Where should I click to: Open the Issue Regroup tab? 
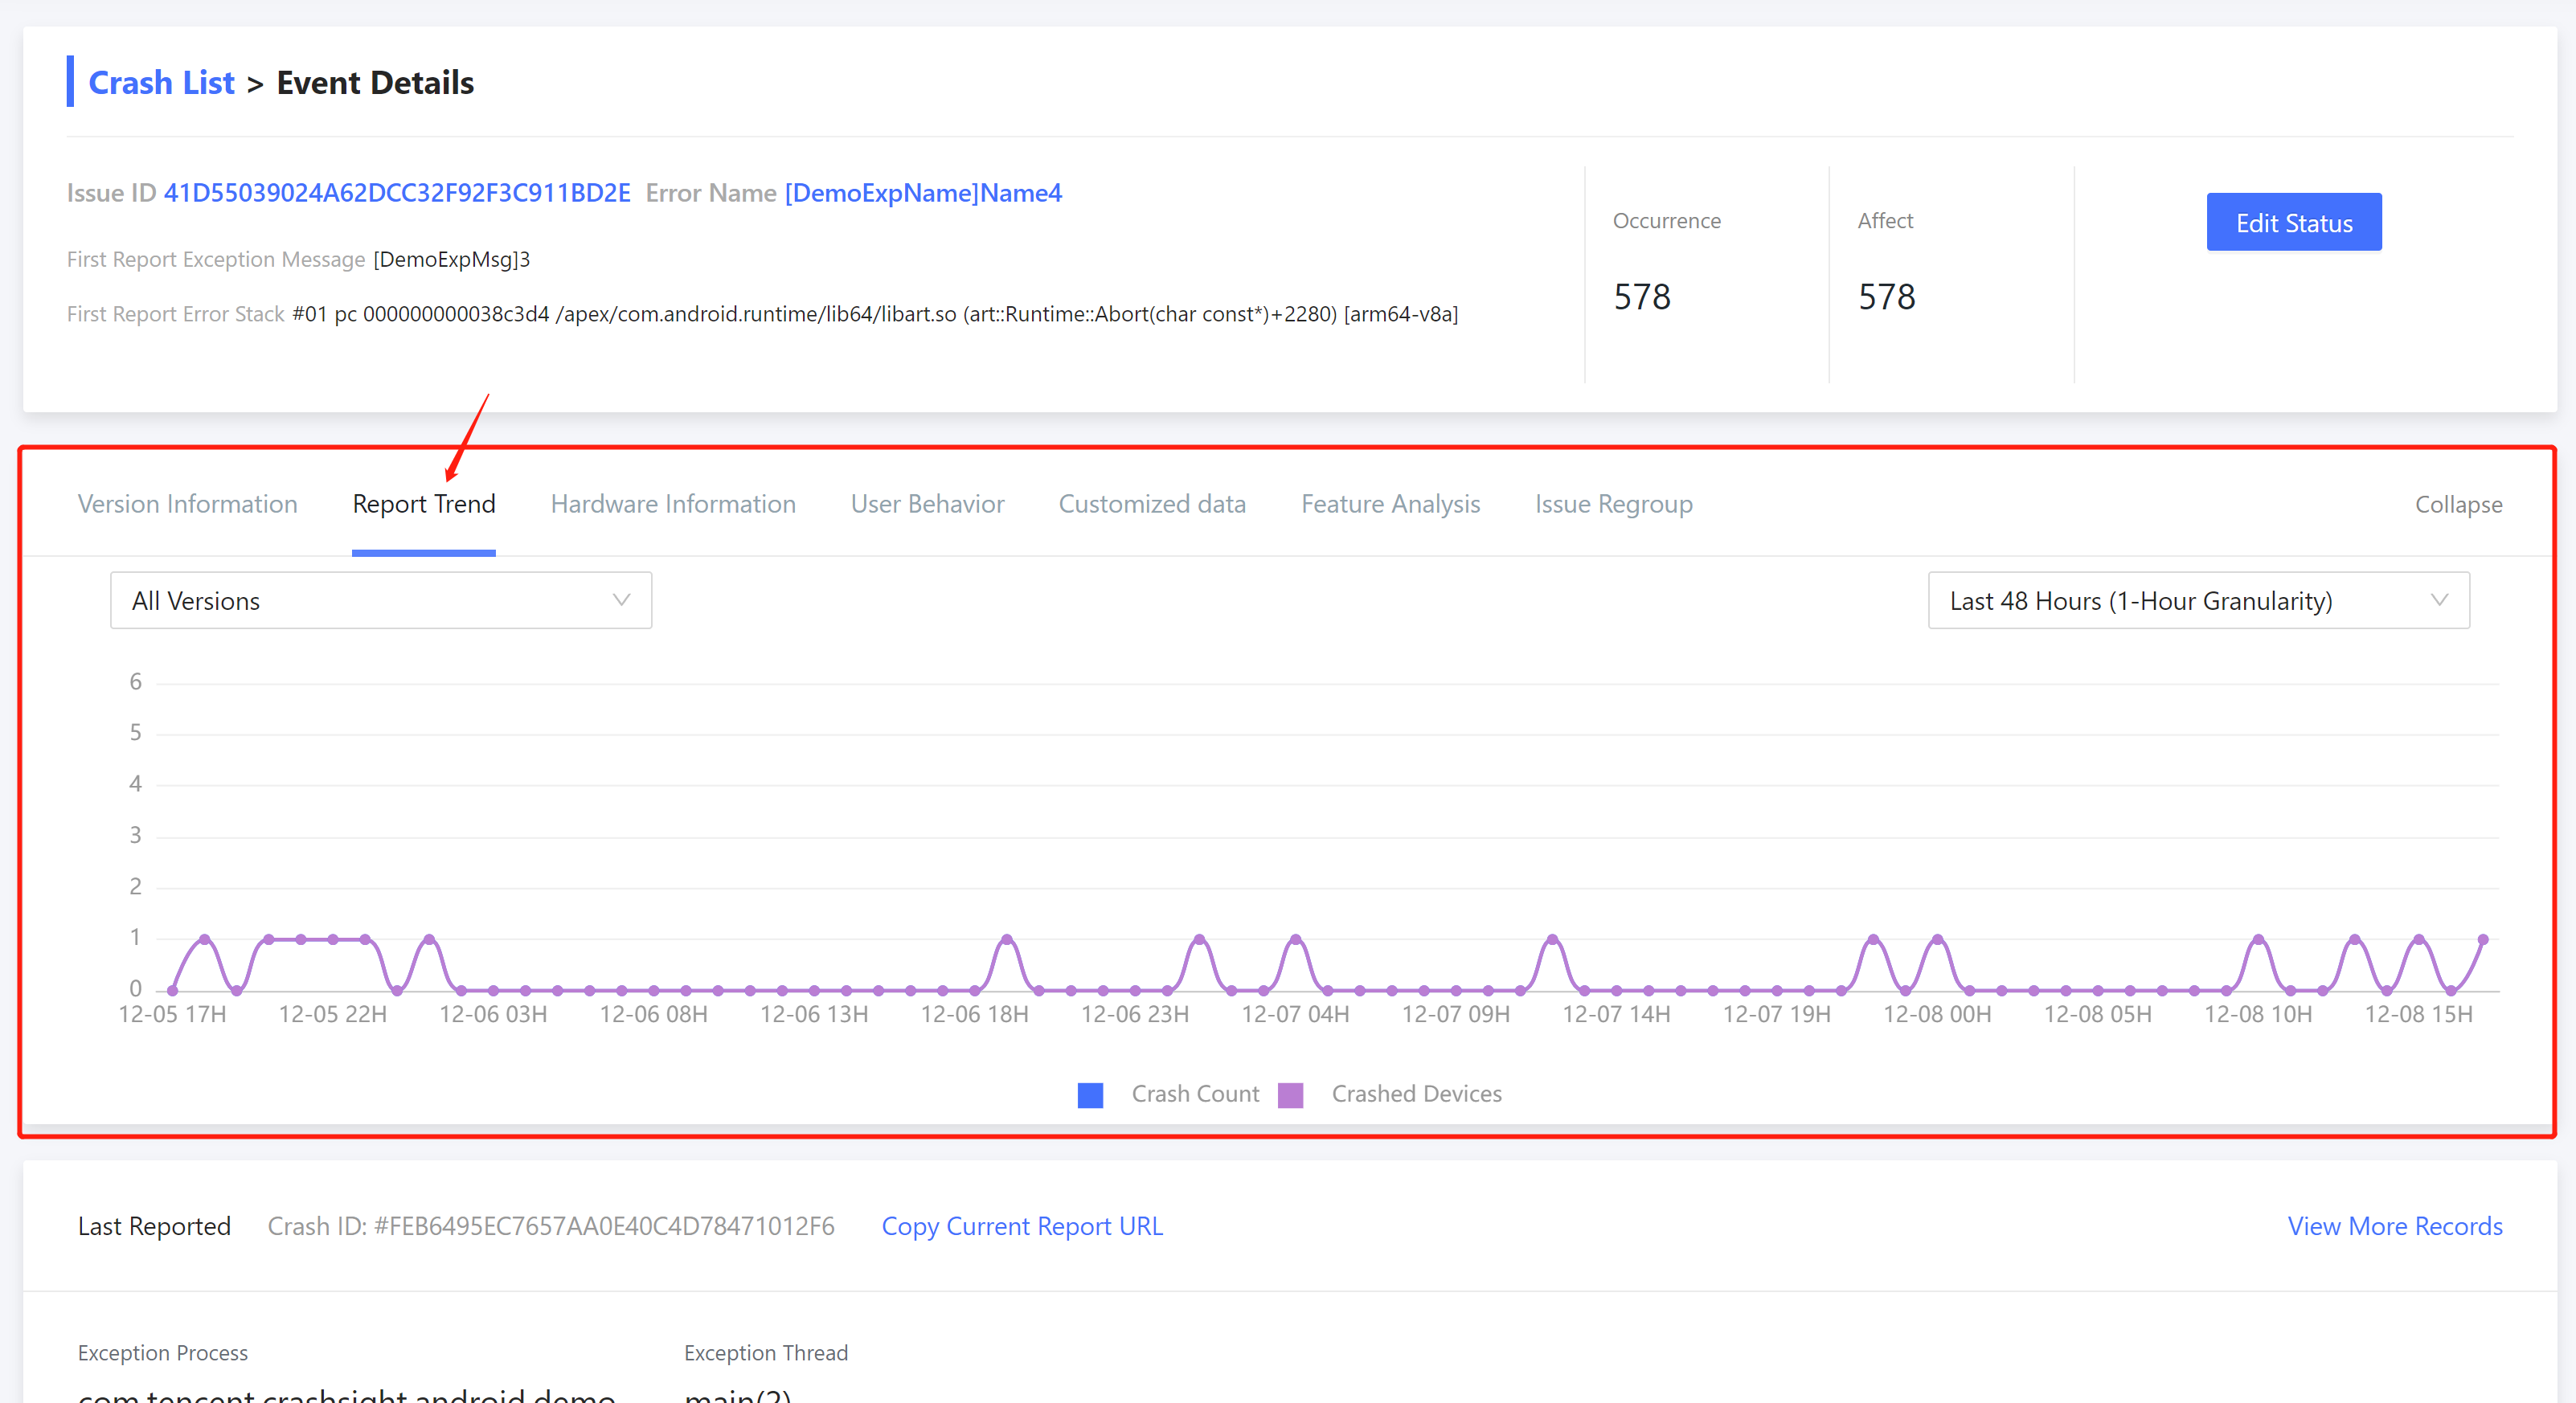[1613, 504]
